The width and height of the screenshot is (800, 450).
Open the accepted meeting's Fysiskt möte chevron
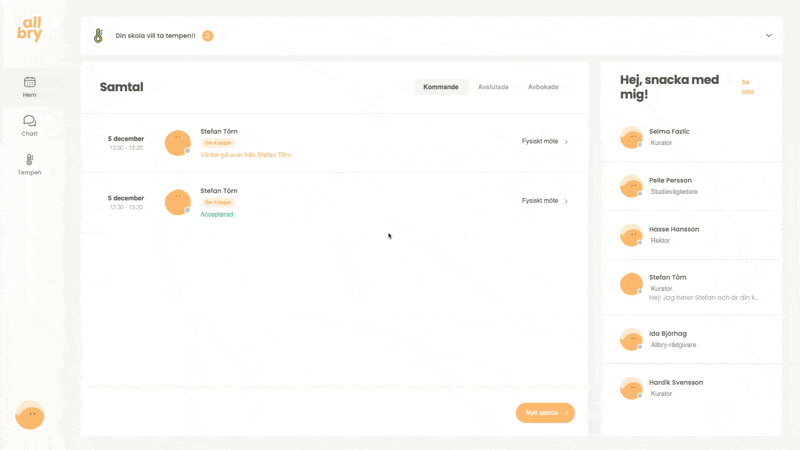566,201
